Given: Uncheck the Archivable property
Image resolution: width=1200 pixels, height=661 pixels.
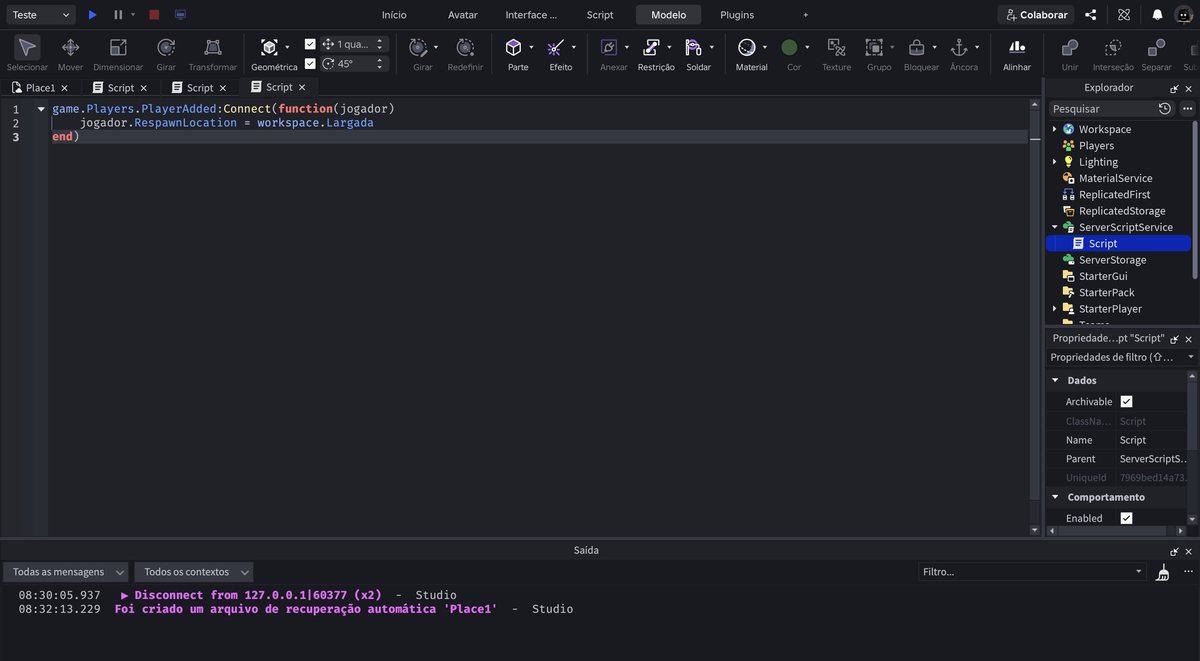Looking at the screenshot, I should pyautogui.click(x=1126, y=401).
